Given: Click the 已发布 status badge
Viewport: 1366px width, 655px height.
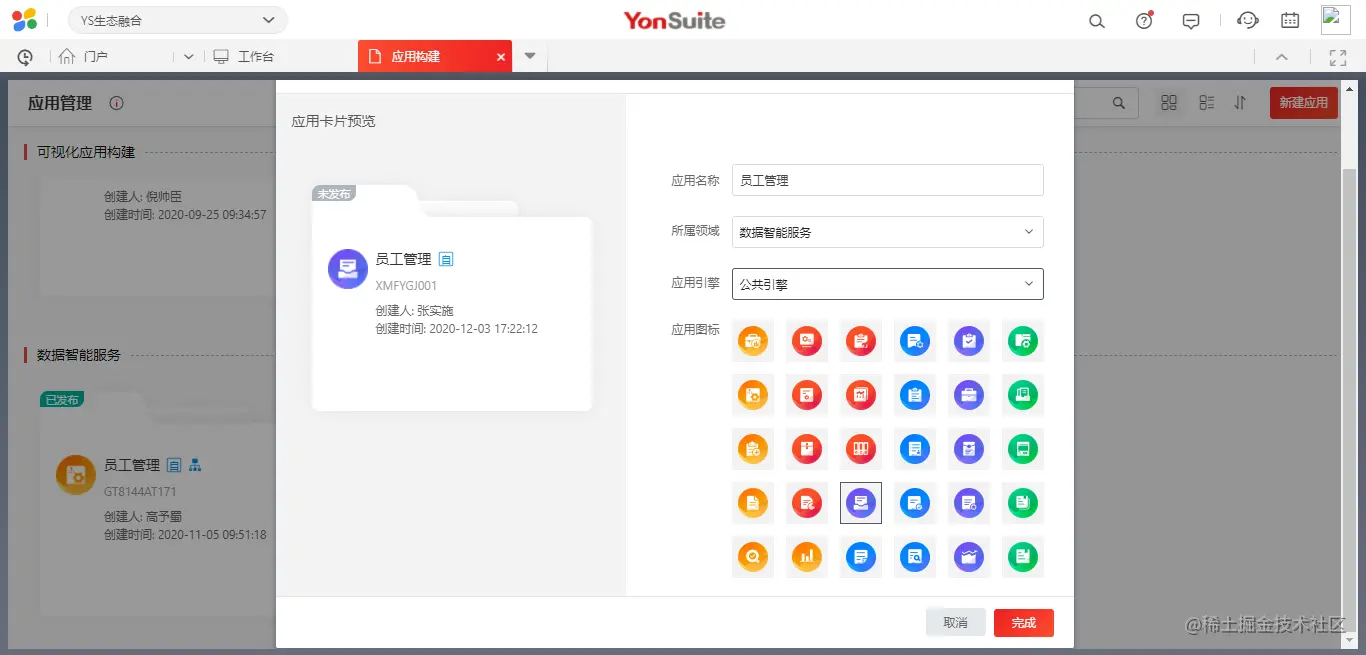Looking at the screenshot, I should (x=63, y=400).
